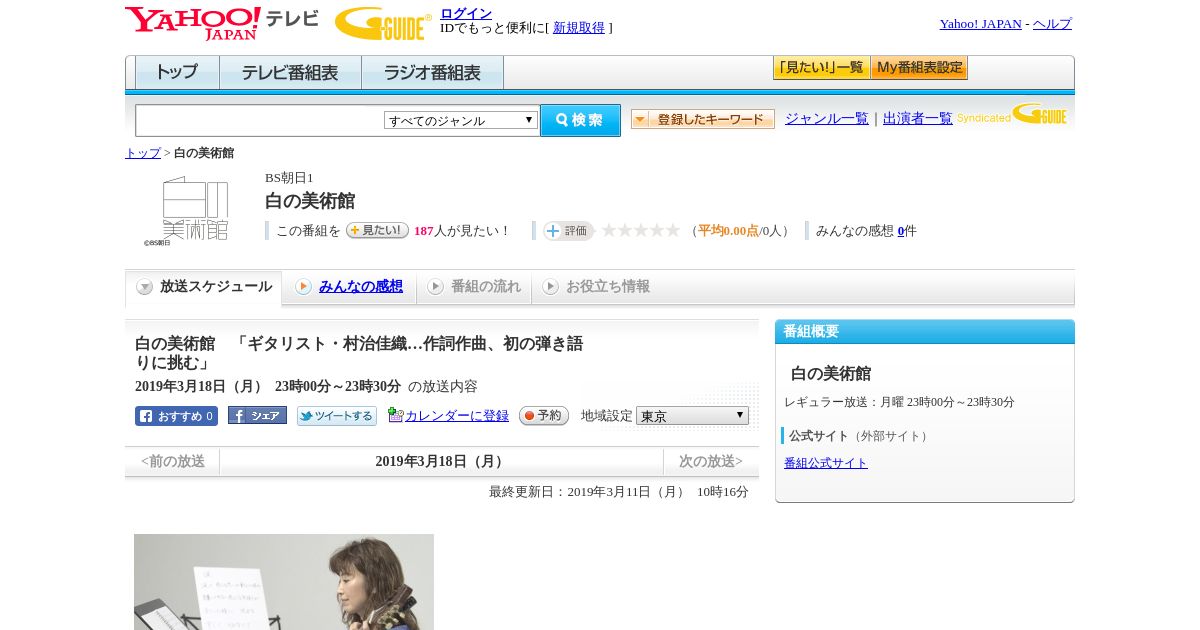Focus the program search input field
Screen dimensions: 1200x630
[x=259, y=120]
